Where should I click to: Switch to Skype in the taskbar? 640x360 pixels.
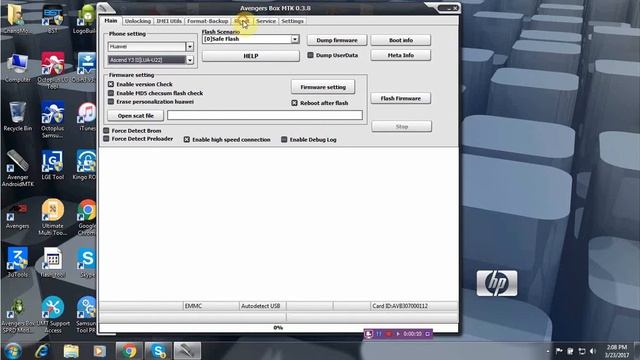pyautogui.click(x=158, y=351)
